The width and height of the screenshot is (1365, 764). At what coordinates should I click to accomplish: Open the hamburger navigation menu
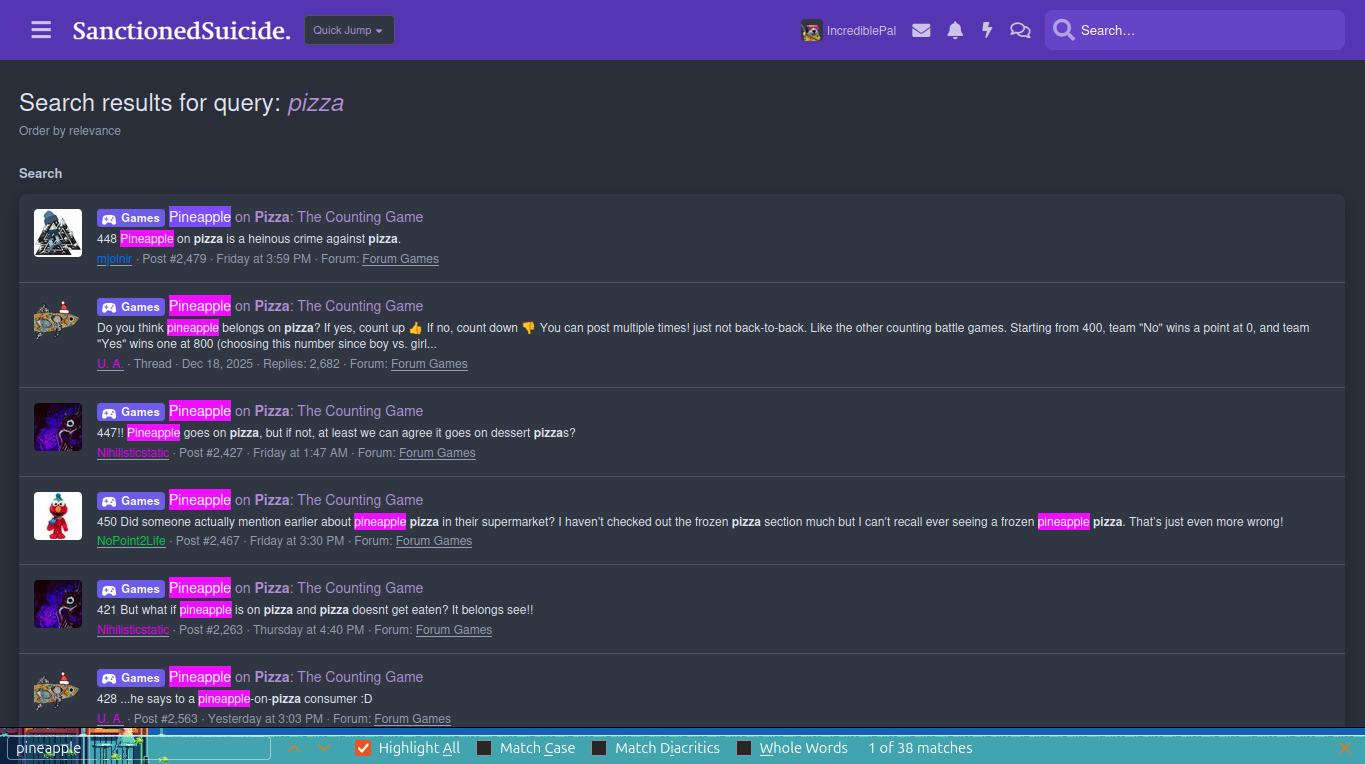[x=41, y=30]
